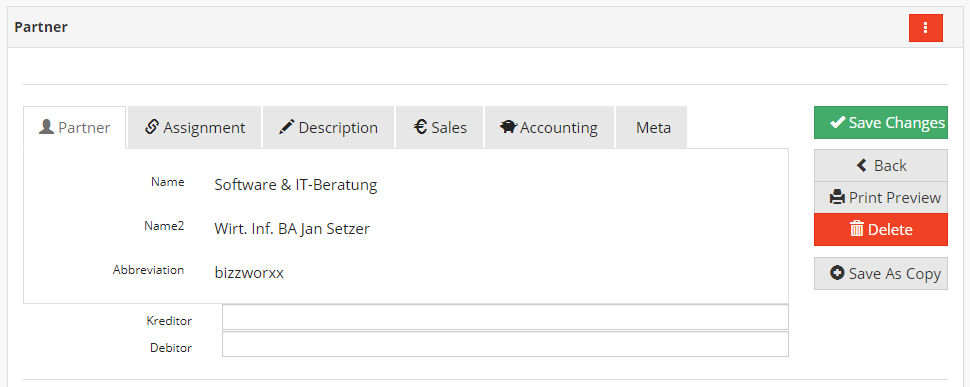
Task: Click the green Save Changes button
Action: pyautogui.click(x=881, y=122)
